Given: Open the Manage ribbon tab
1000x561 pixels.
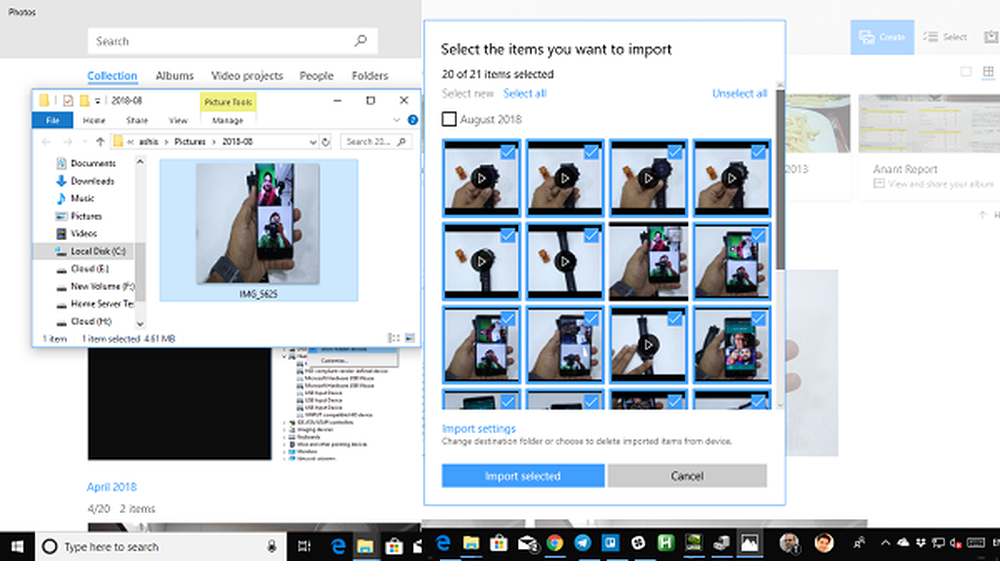Looking at the screenshot, I should point(229,120).
